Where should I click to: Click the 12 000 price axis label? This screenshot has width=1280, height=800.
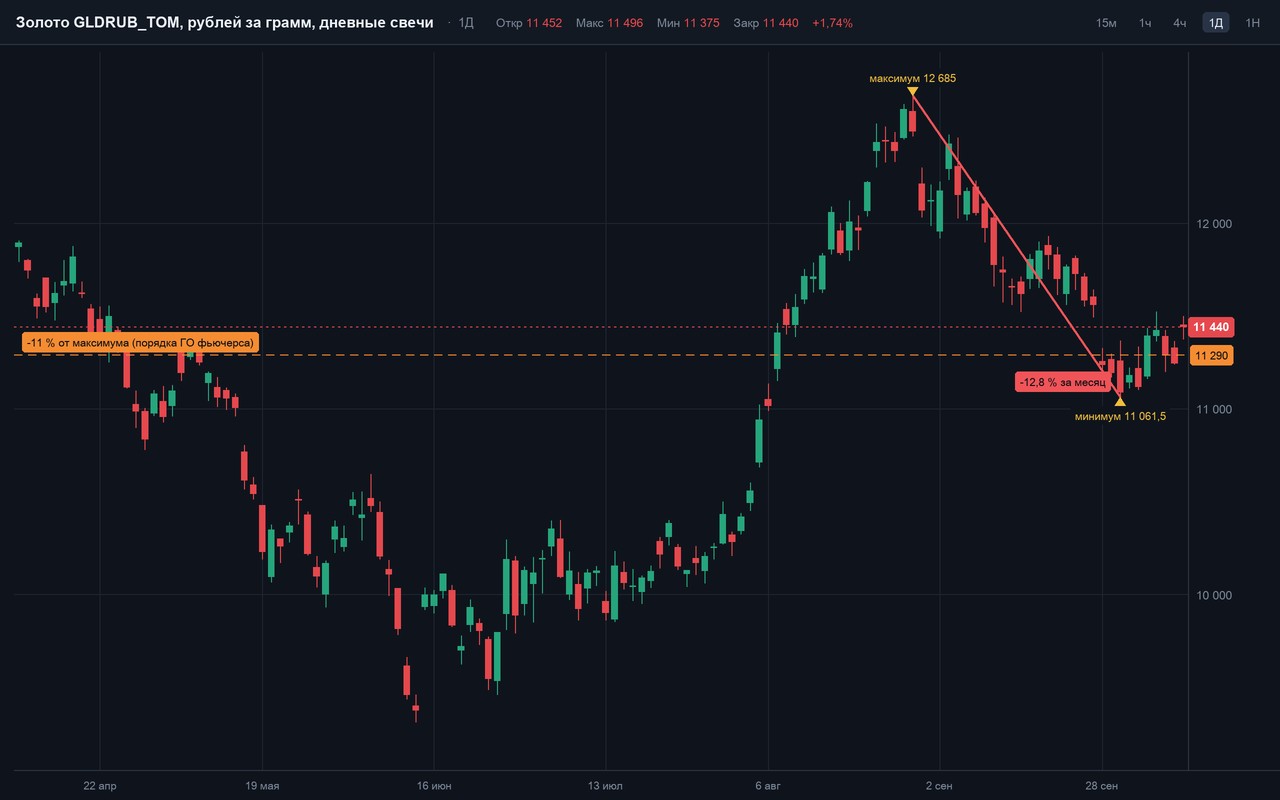tap(1212, 224)
